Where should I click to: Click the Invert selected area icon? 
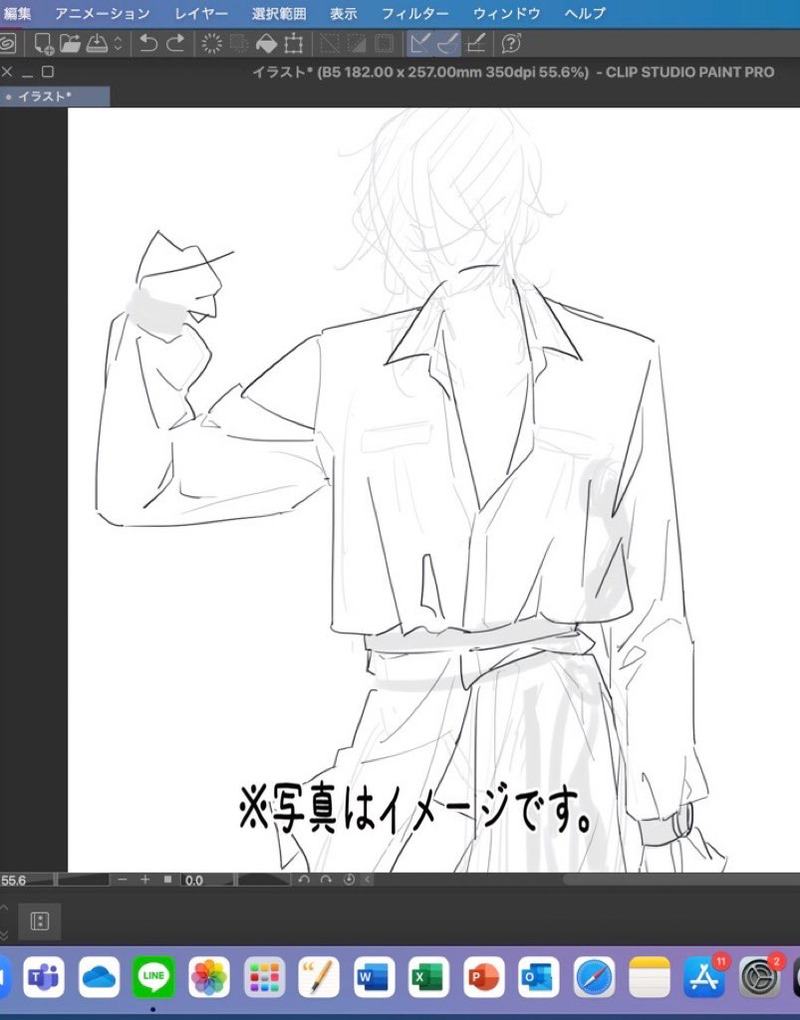coord(357,44)
